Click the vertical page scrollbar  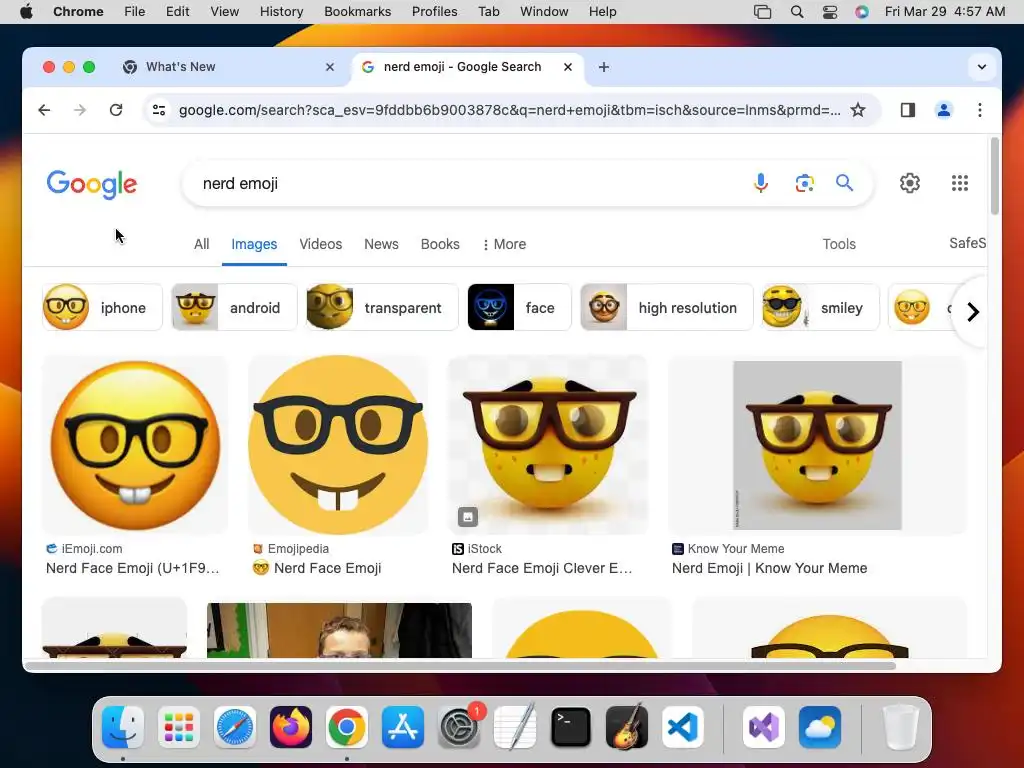[x=995, y=176]
